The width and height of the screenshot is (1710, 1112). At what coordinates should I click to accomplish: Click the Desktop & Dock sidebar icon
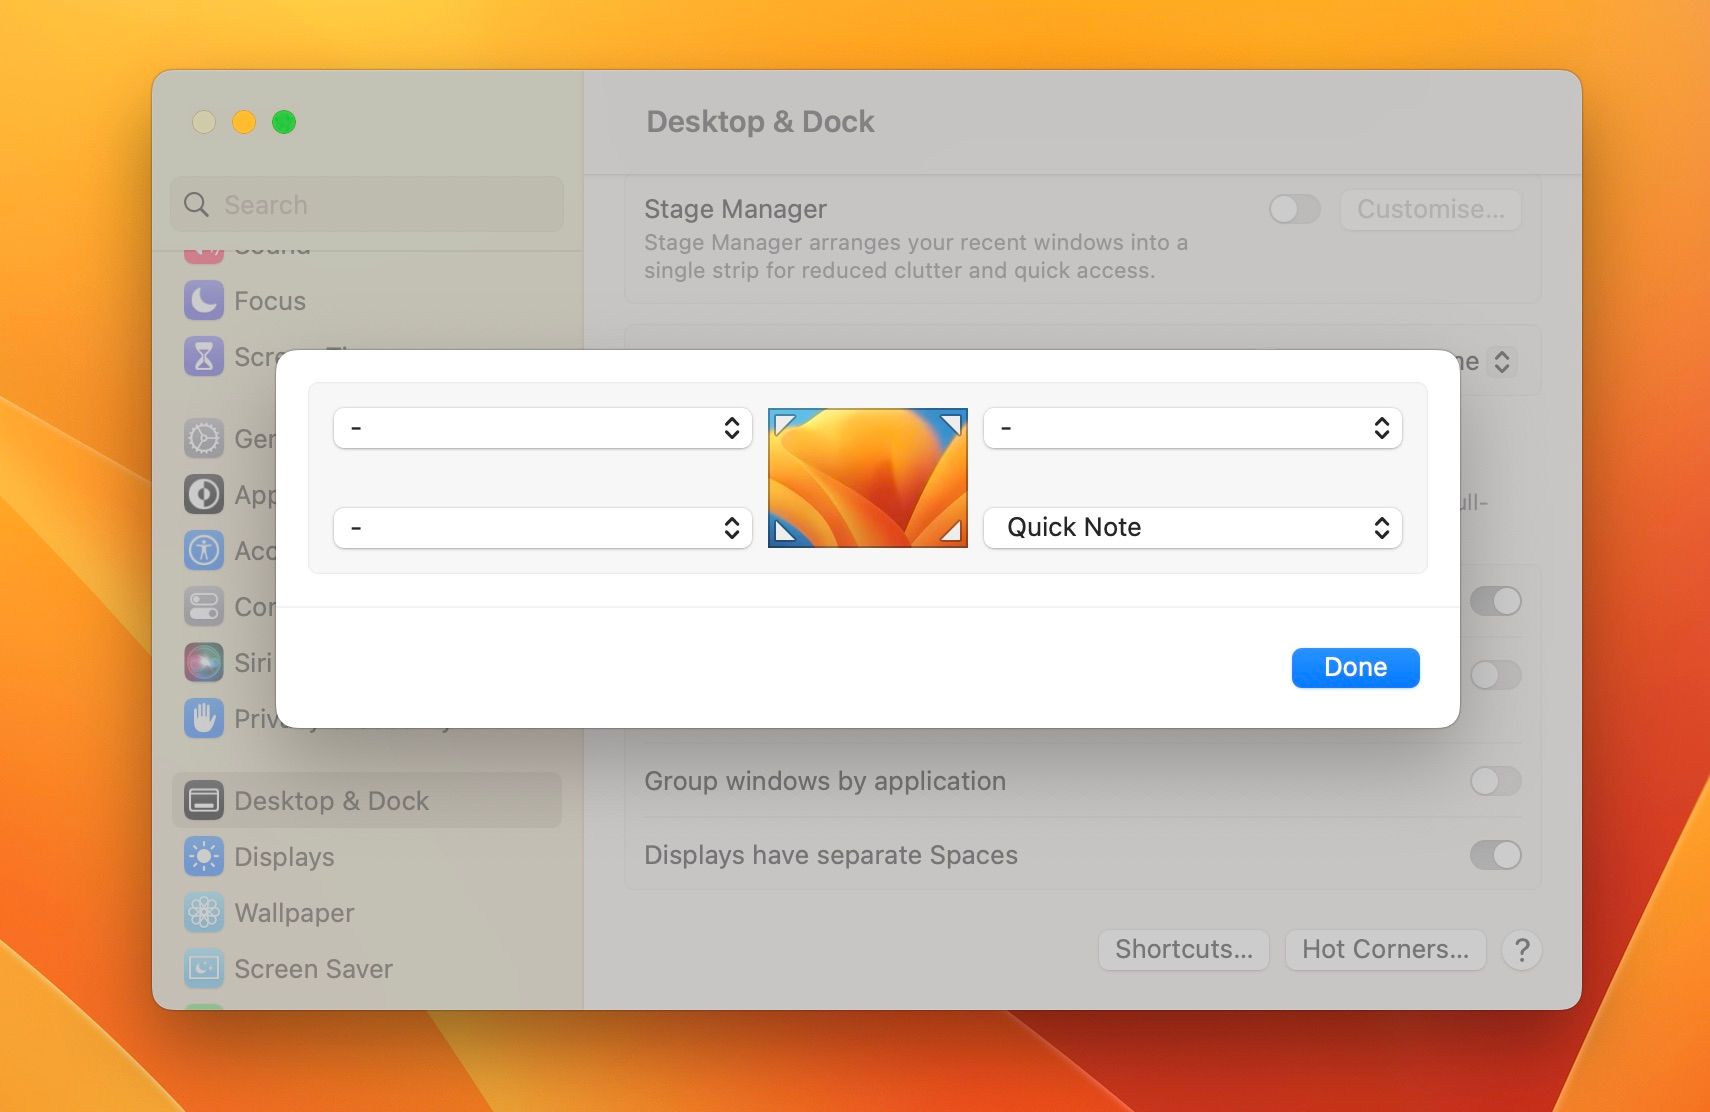[204, 801]
